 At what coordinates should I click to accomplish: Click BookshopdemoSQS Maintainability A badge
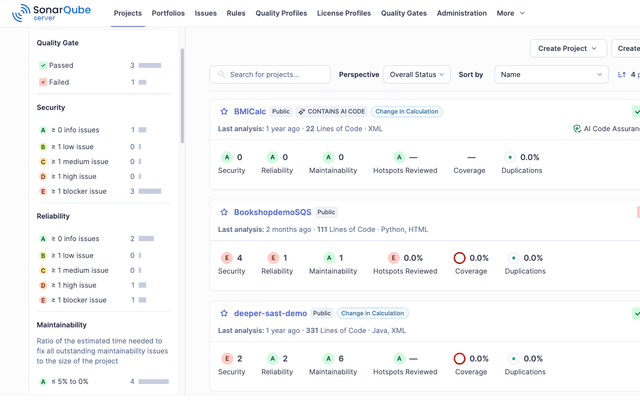click(x=329, y=258)
